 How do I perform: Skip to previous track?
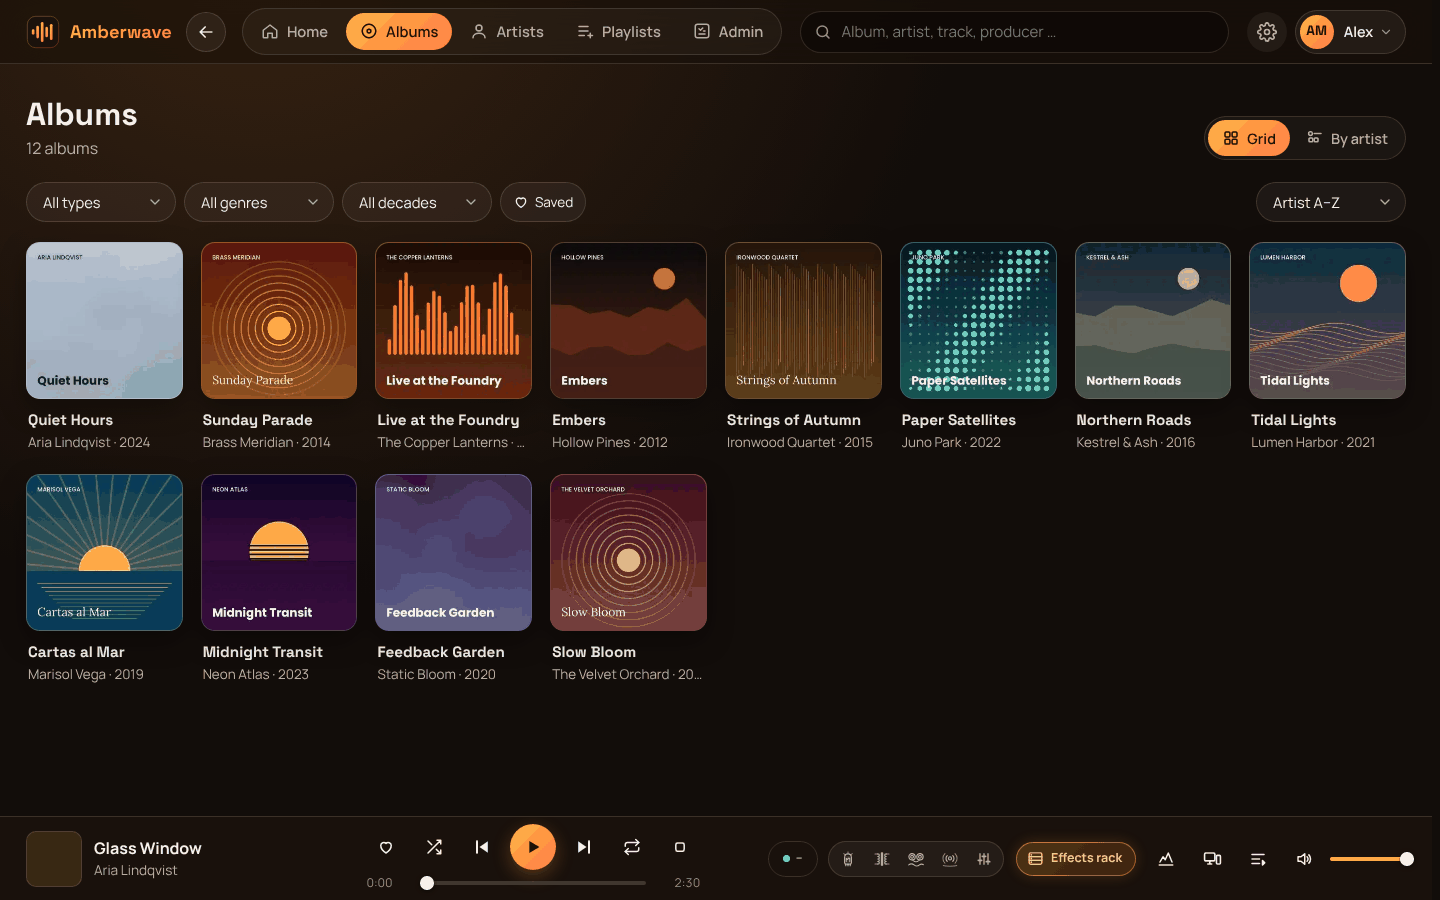coord(482,847)
